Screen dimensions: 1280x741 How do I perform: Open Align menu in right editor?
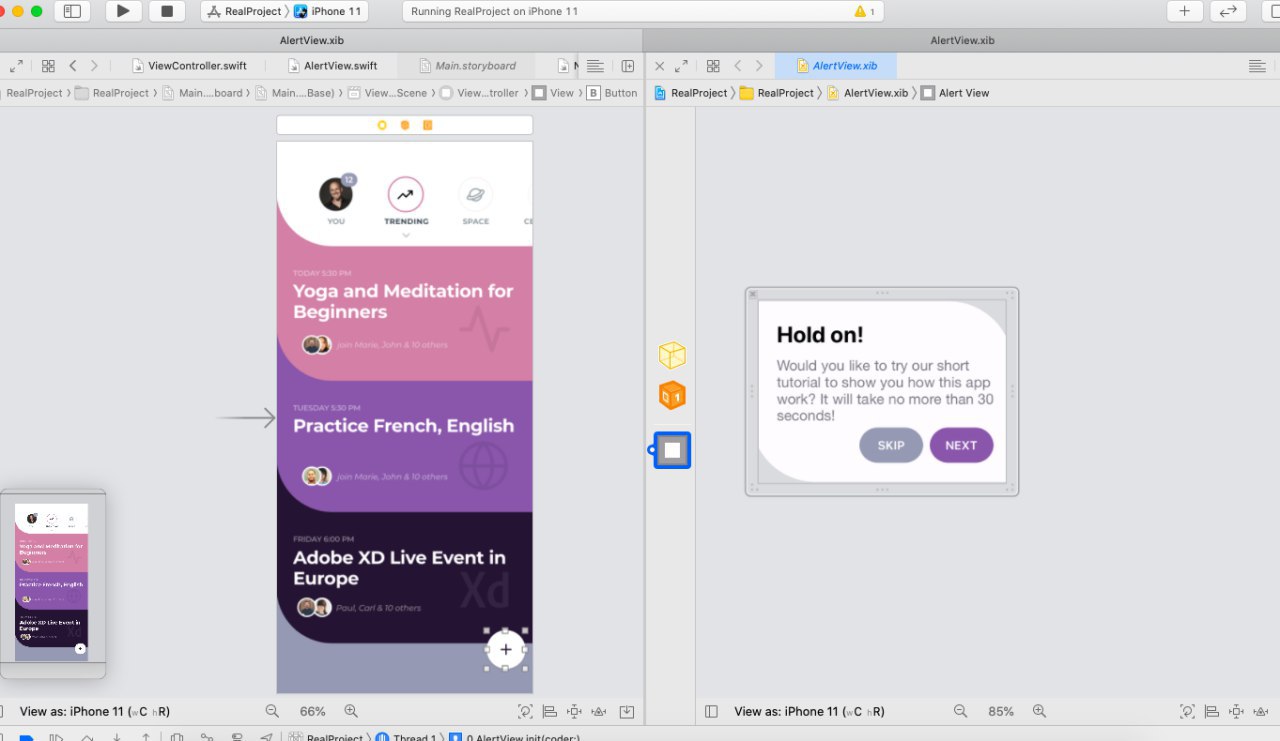click(1212, 712)
